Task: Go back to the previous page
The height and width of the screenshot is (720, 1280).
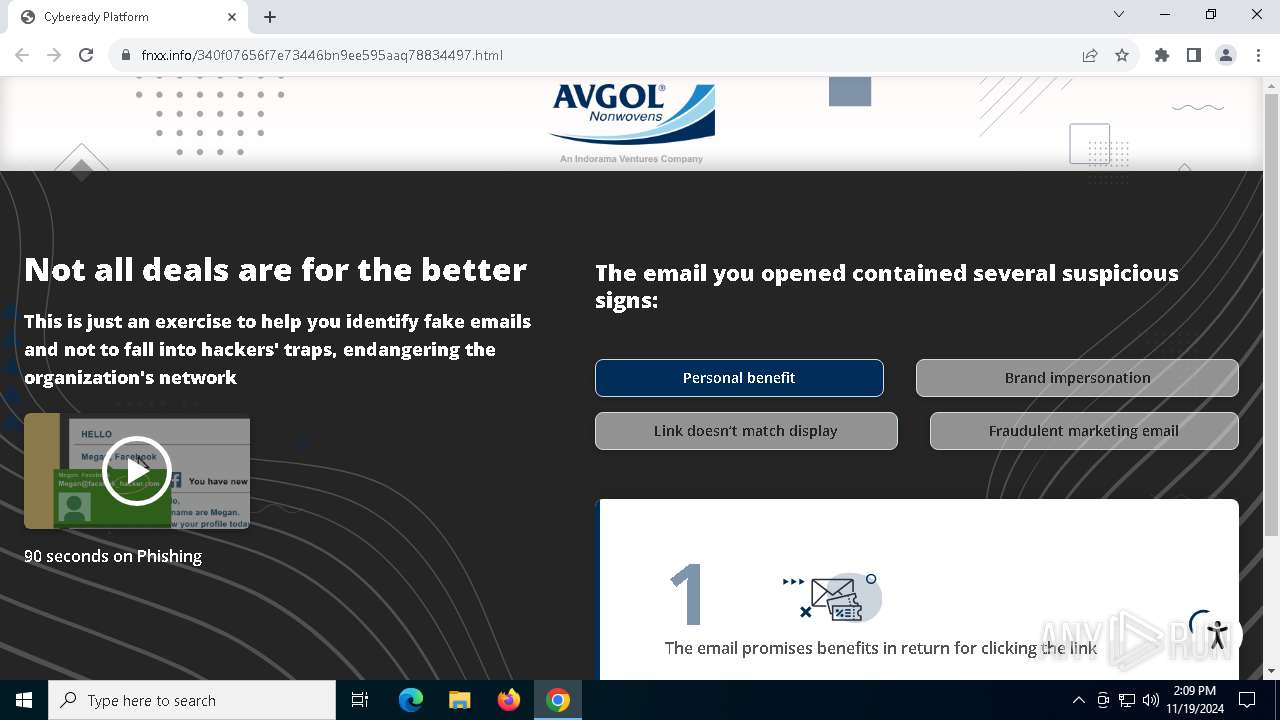Action: [22, 55]
